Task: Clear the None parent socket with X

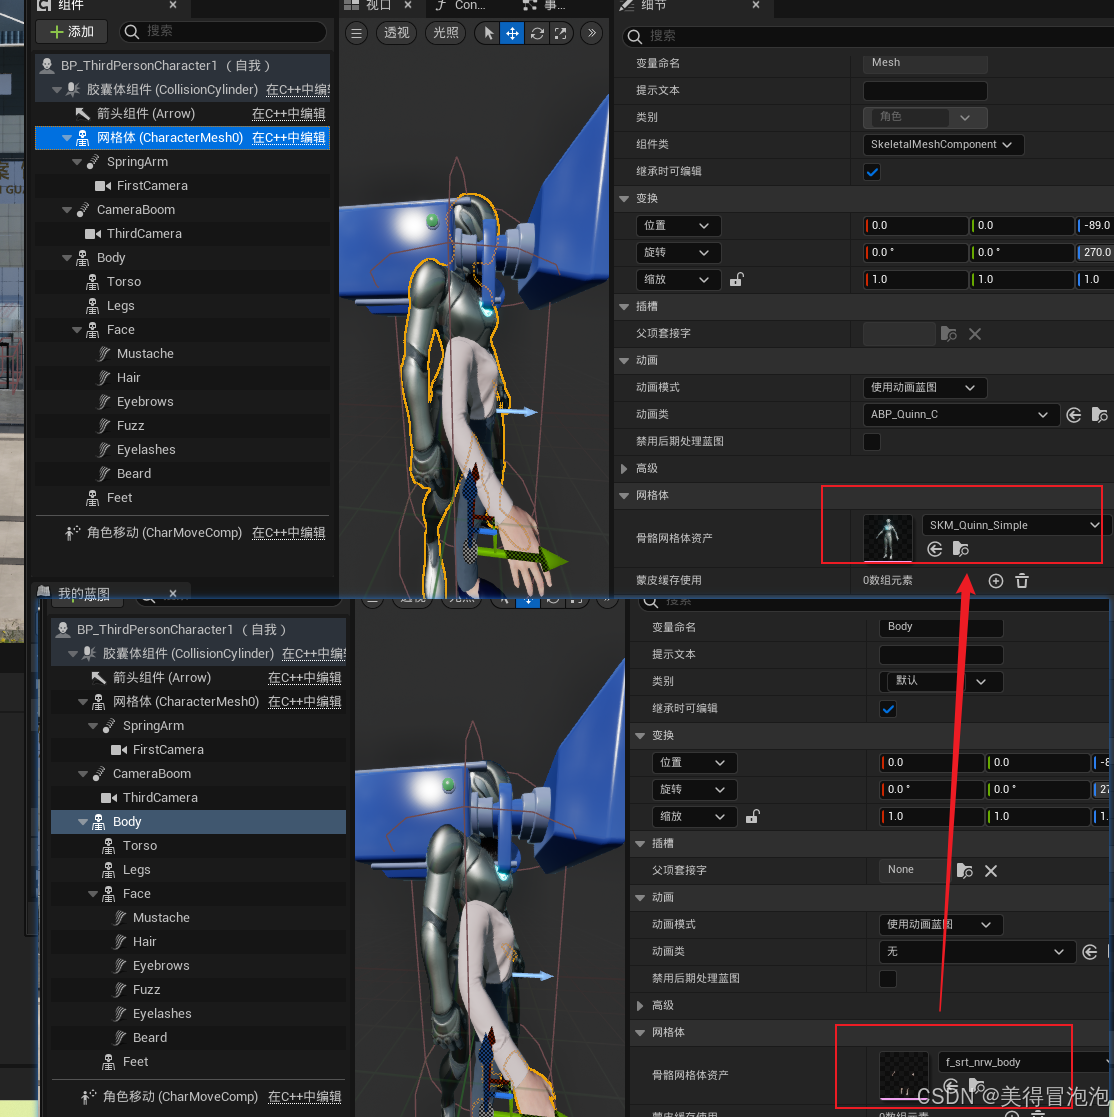Action: pyautogui.click(x=991, y=871)
